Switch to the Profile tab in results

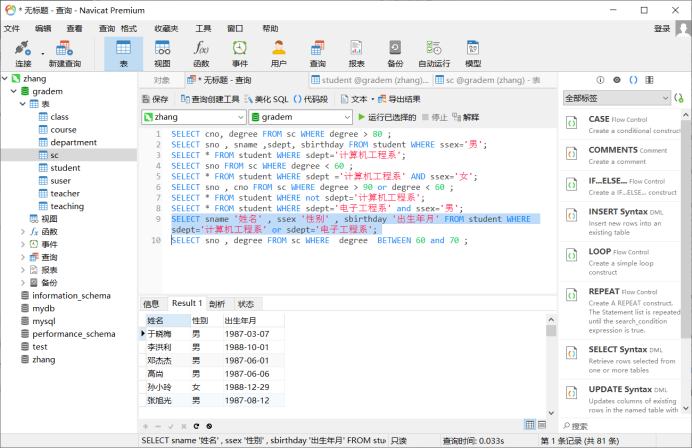217,304
